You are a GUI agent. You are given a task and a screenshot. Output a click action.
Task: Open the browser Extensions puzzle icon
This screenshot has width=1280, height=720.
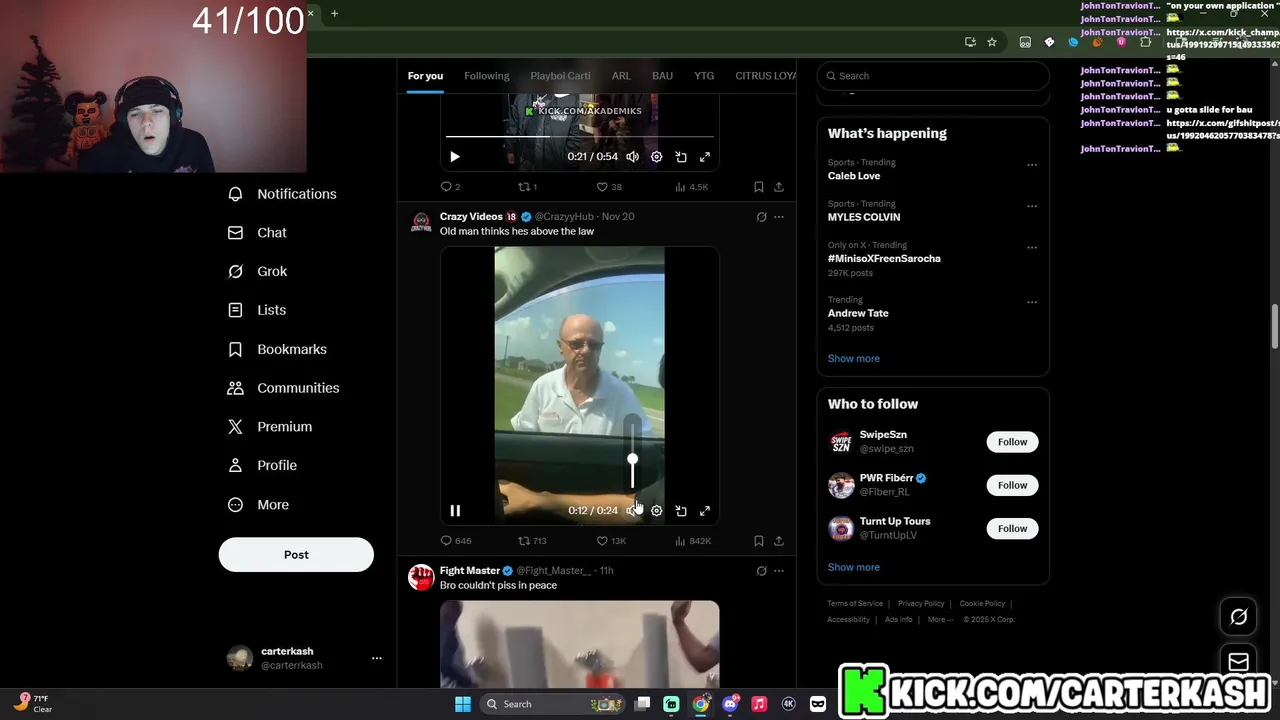(1145, 42)
